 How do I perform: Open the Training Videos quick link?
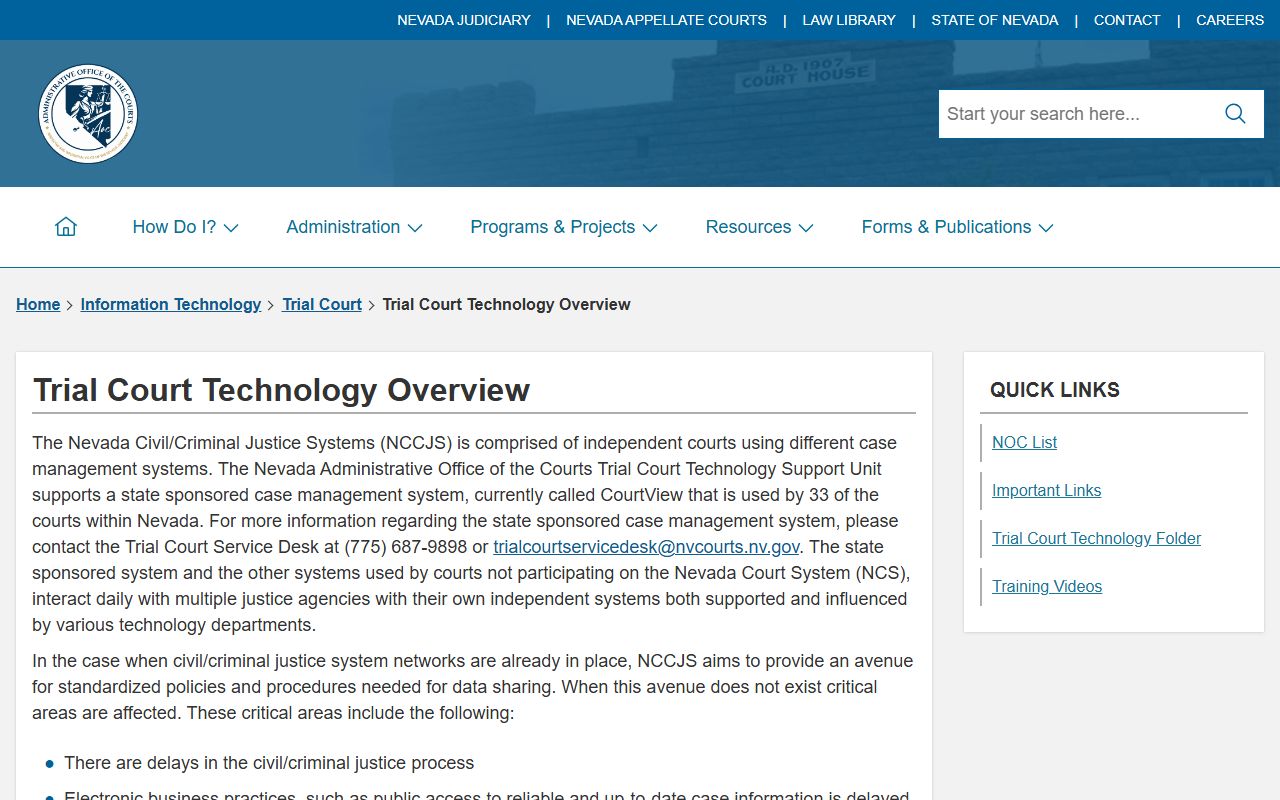click(1047, 586)
